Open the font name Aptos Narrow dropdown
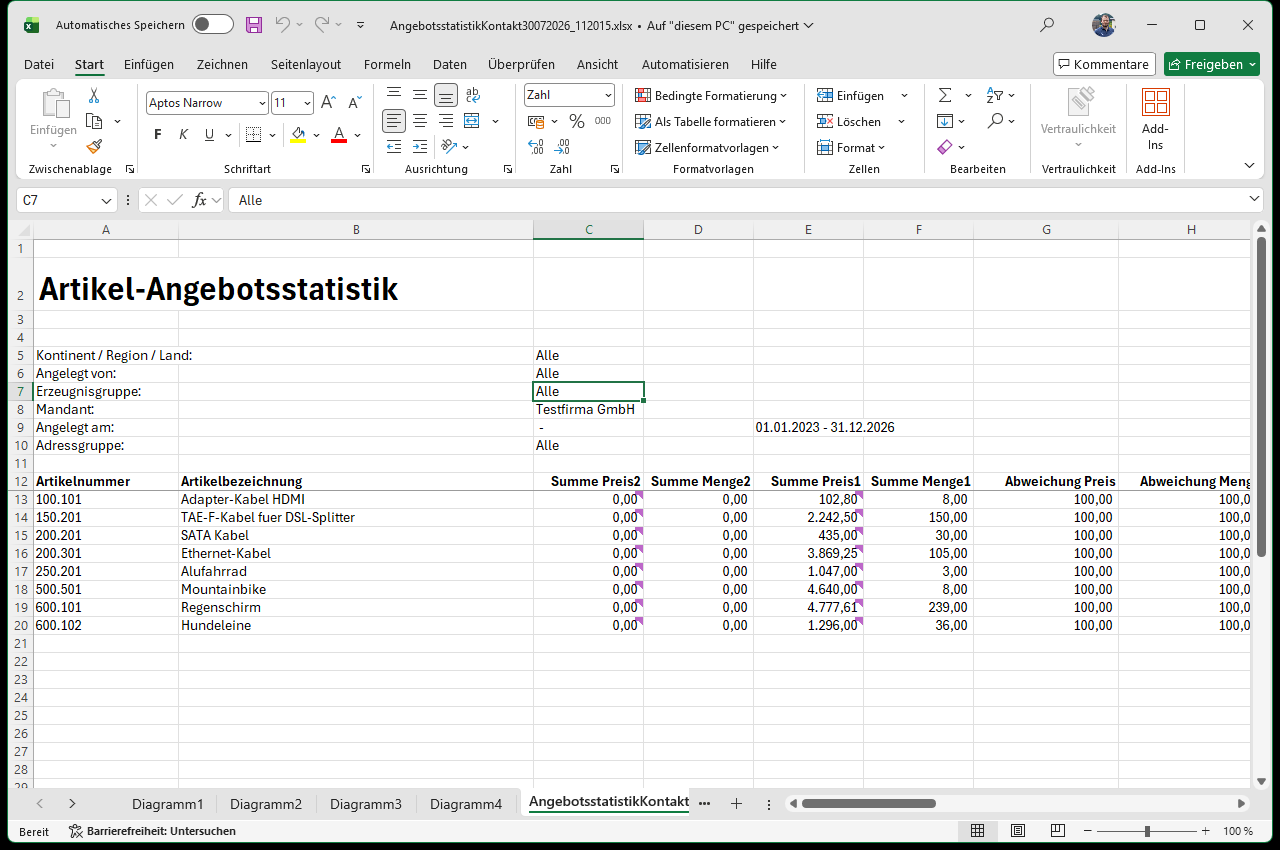The height and width of the screenshot is (850, 1280). [x=262, y=103]
